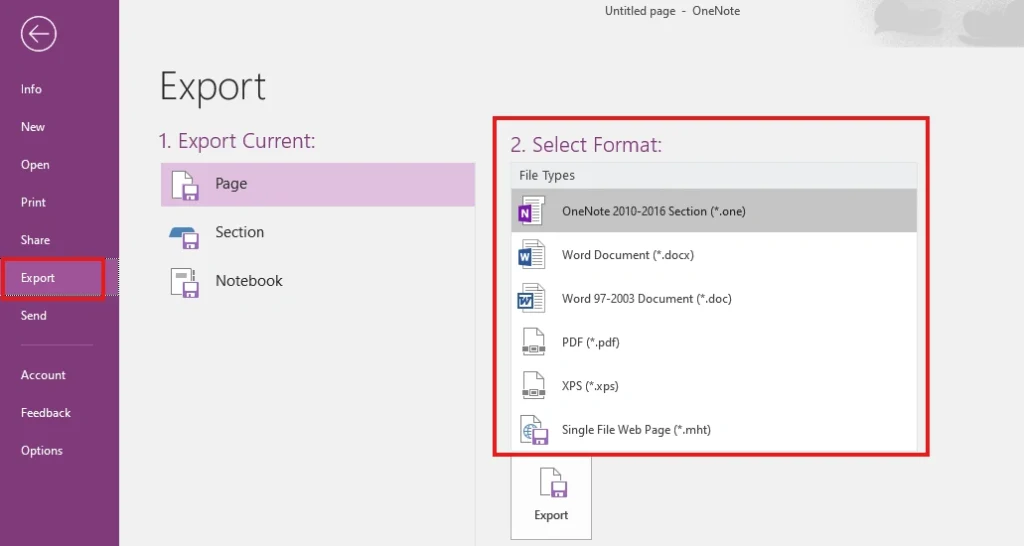Screen dimensions: 1024x546
Task: Choose XPS (*.xps) format
Action: pos(714,385)
